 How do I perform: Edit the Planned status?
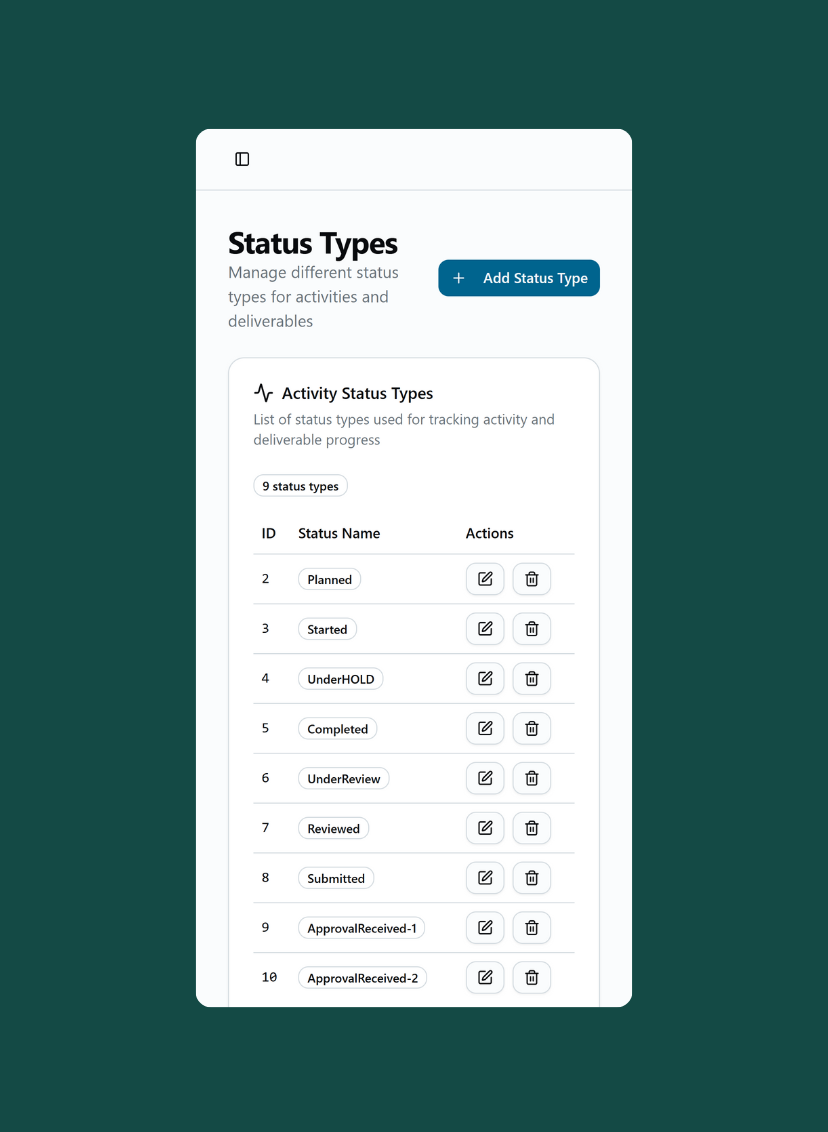[x=485, y=579]
